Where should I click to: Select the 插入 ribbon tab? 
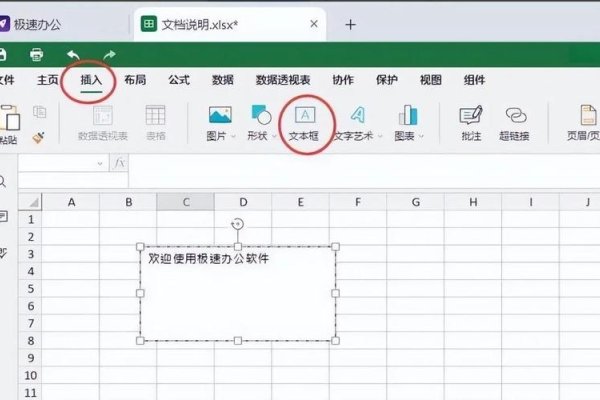click(91, 80)
